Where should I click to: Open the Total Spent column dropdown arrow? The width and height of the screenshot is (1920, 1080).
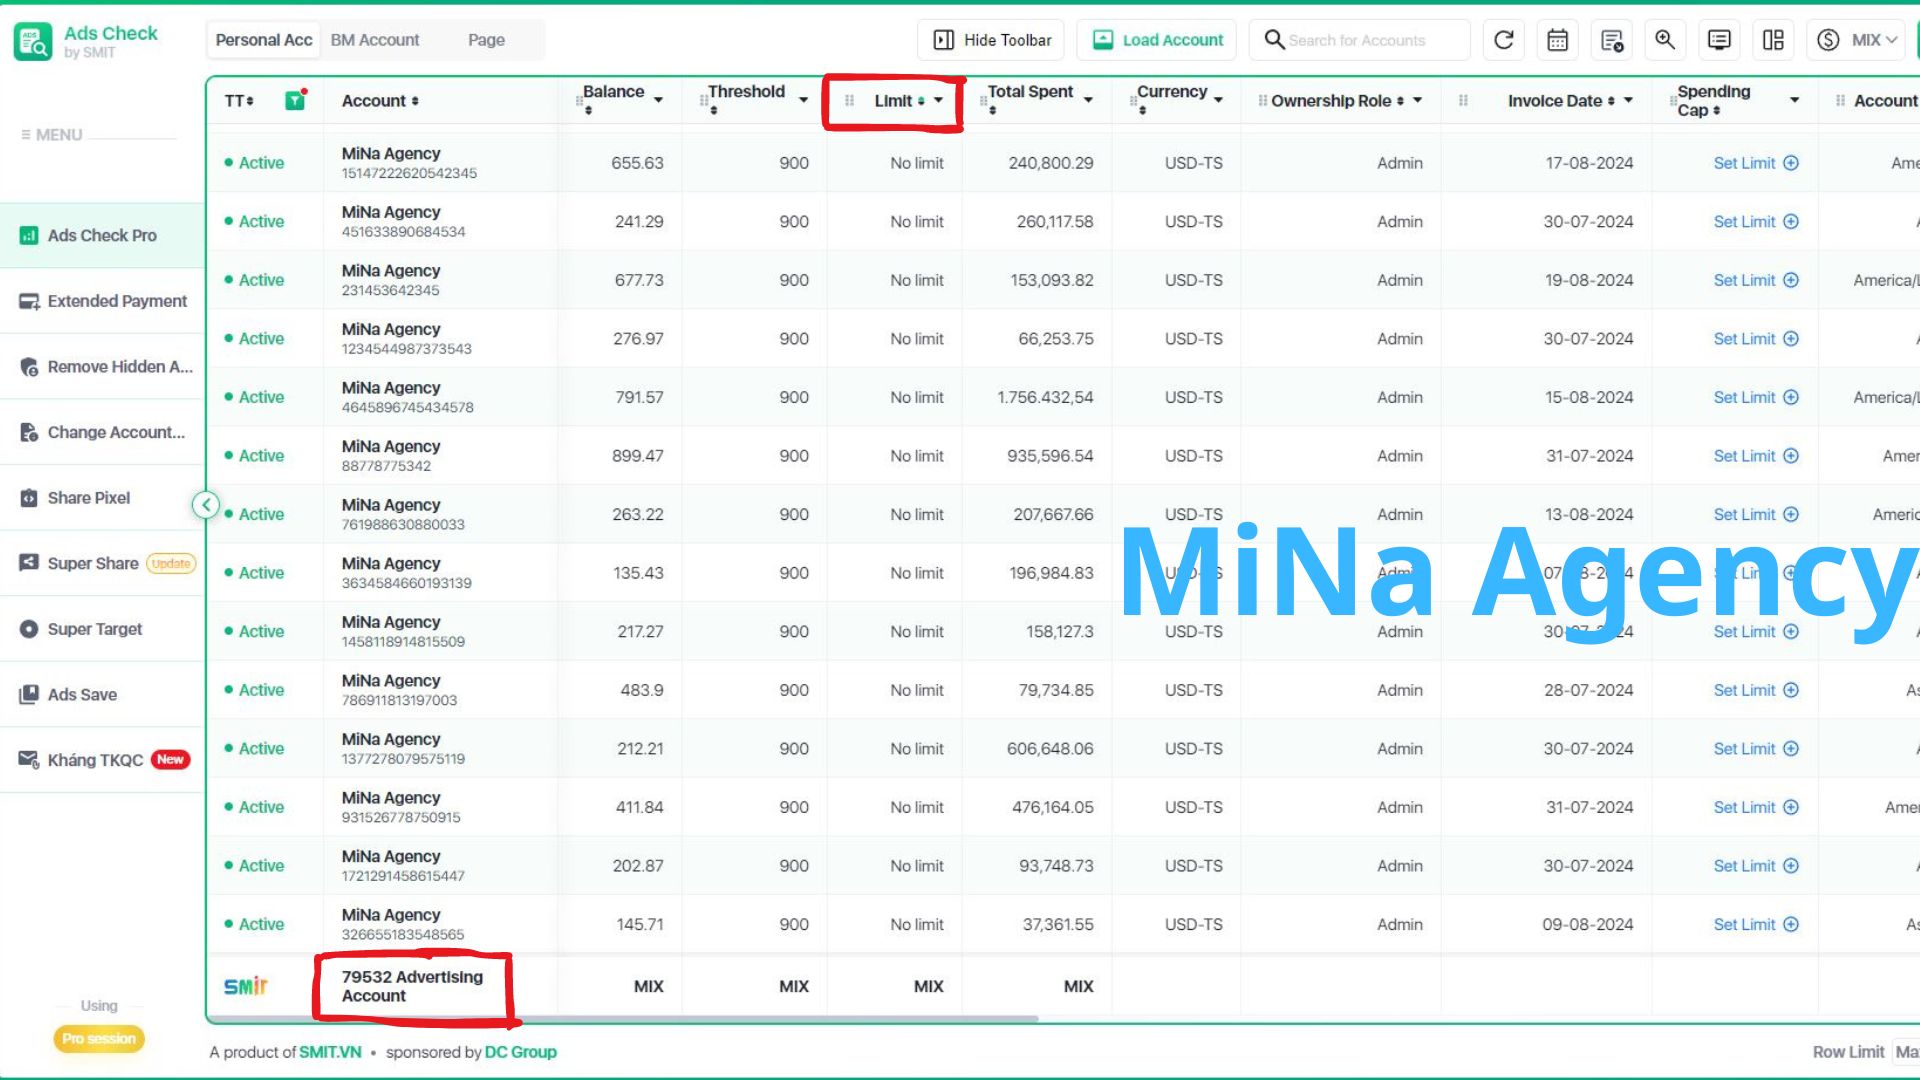1088,100
